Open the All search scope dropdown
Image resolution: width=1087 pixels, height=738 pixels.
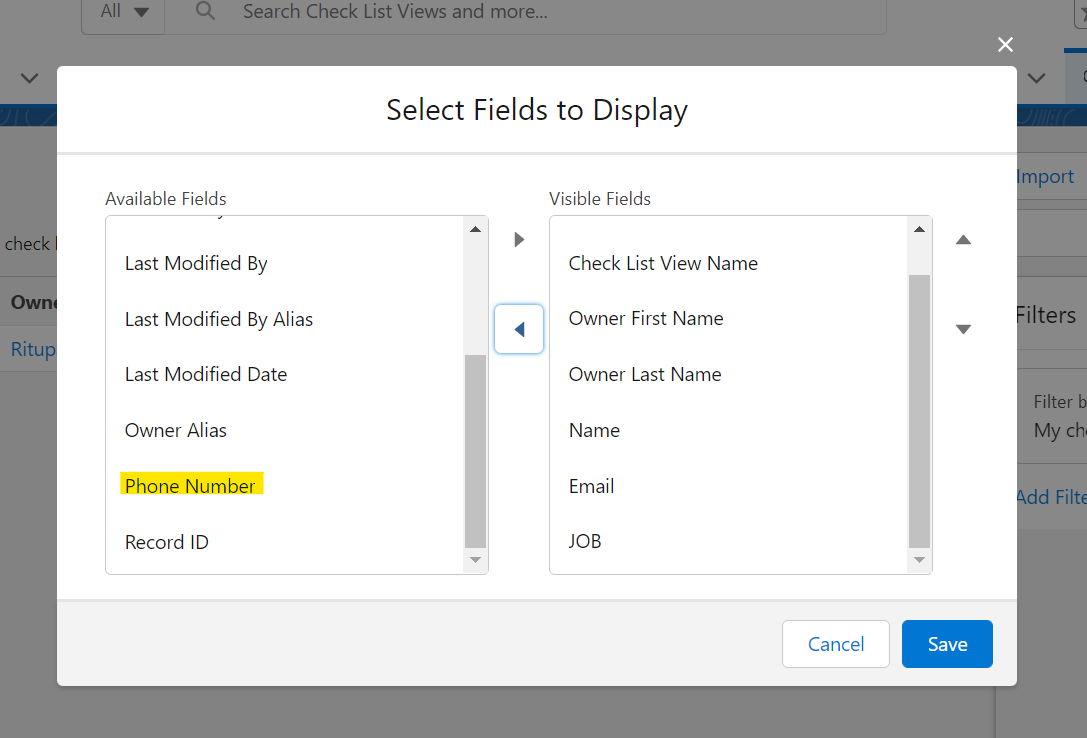[123, 12]
